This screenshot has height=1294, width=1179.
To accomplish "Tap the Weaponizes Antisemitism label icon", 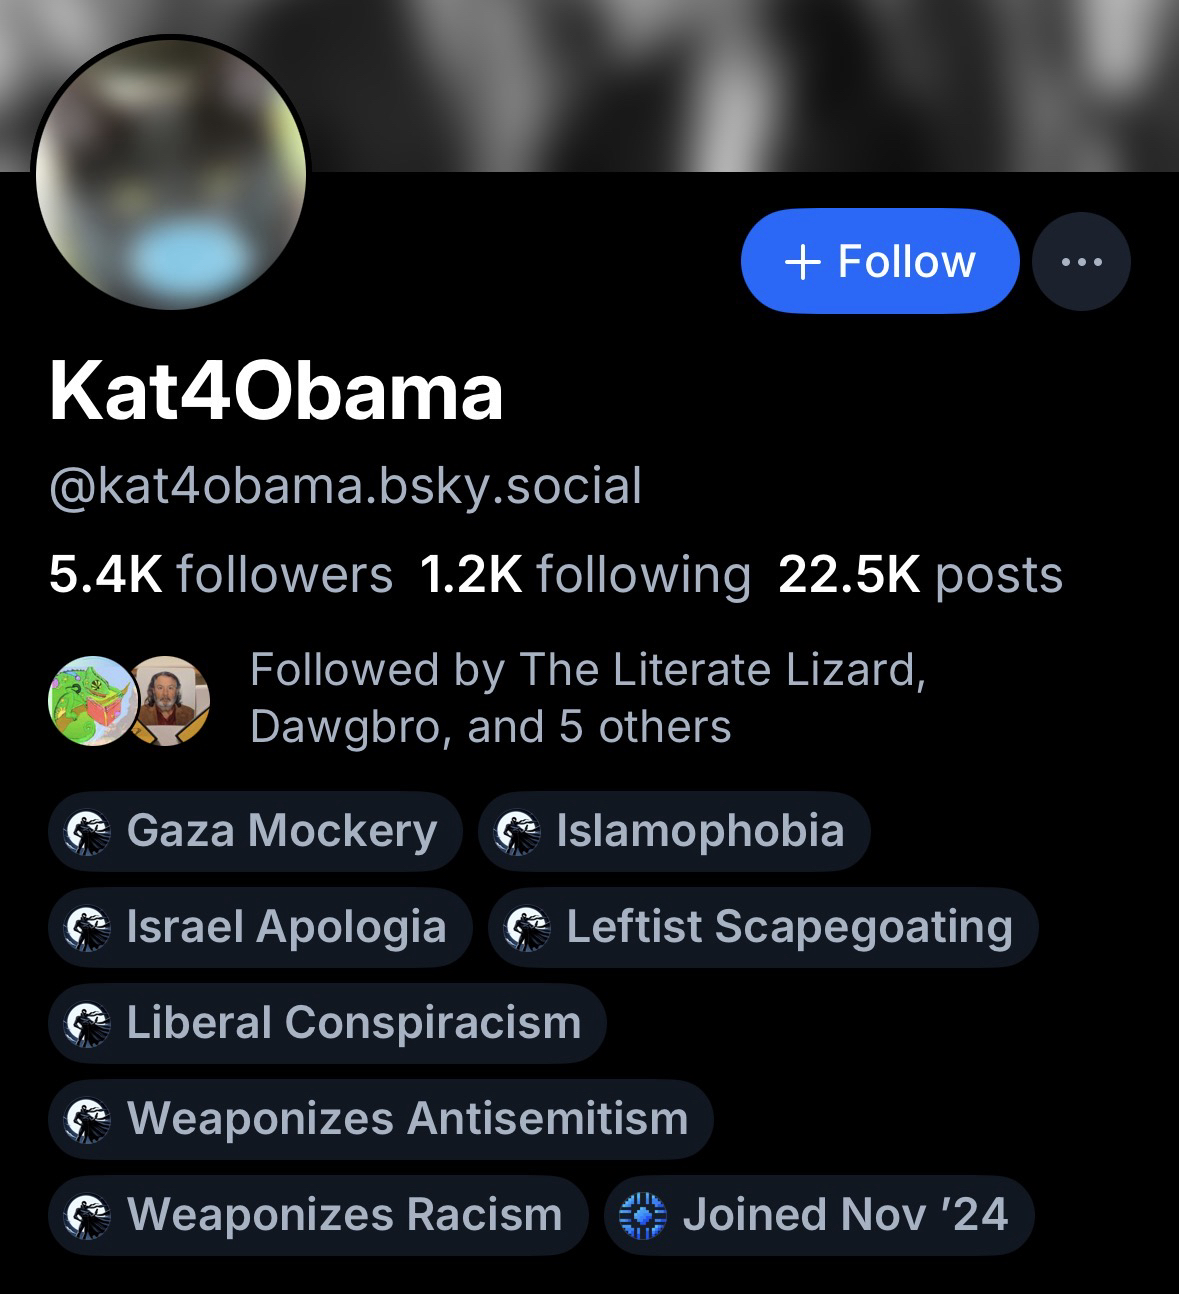I will tap(87, 1120).
